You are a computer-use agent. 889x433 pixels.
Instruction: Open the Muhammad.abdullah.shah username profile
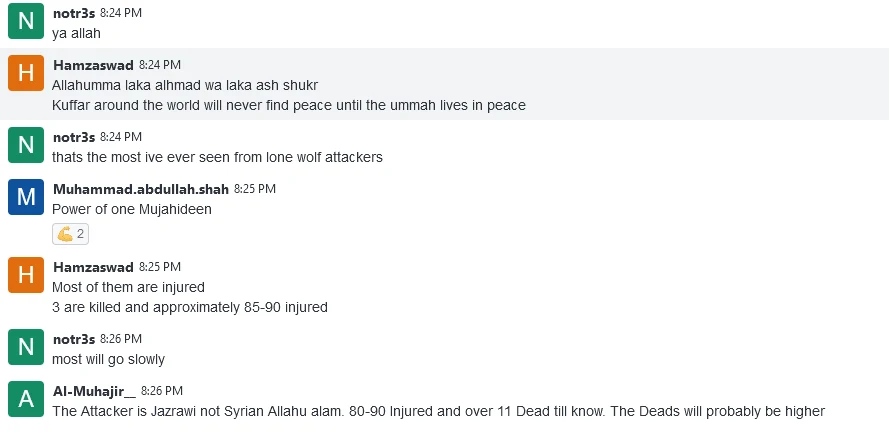click(x=141, y=188)
